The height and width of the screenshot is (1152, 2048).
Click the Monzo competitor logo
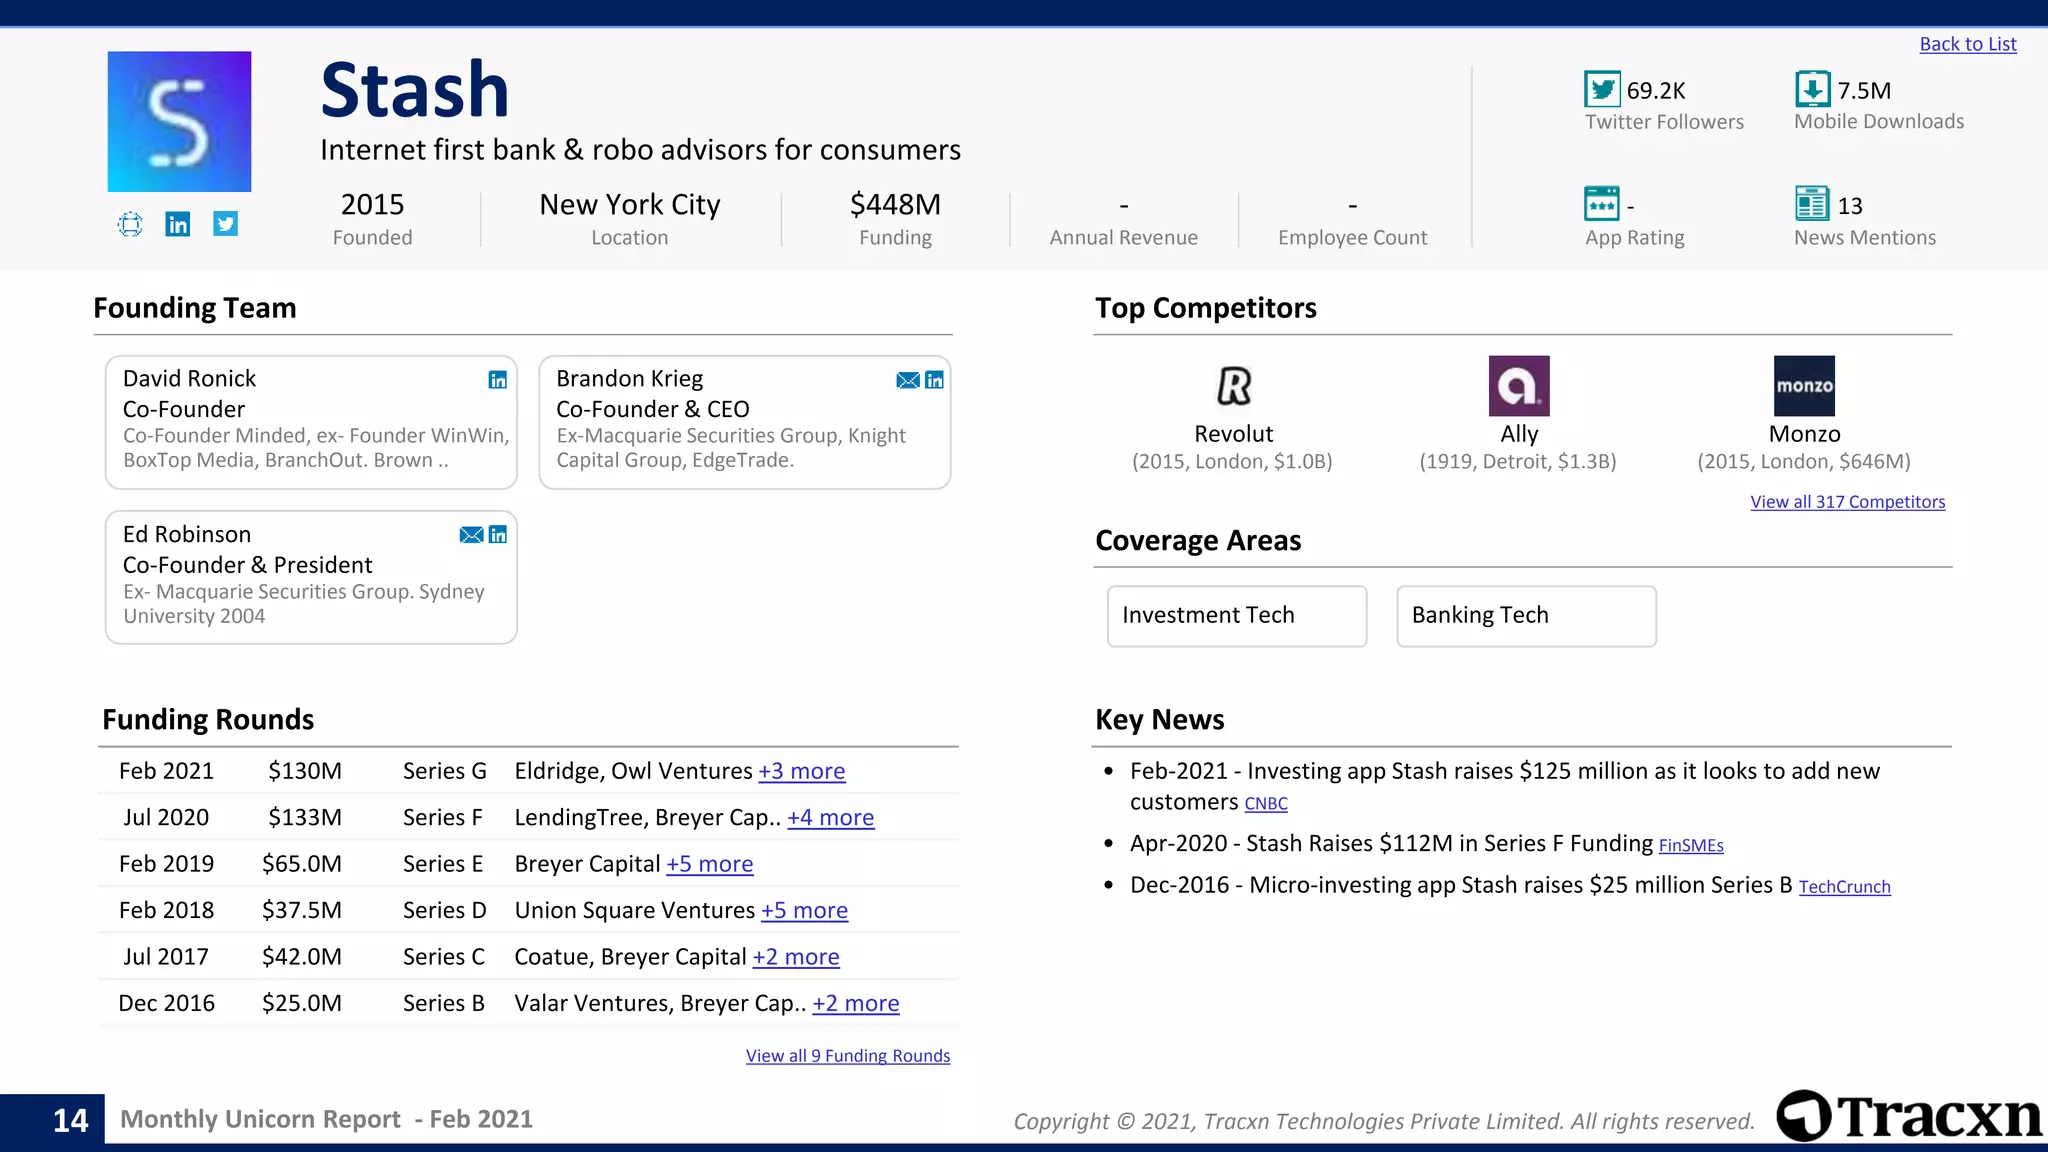point(1804,386)
